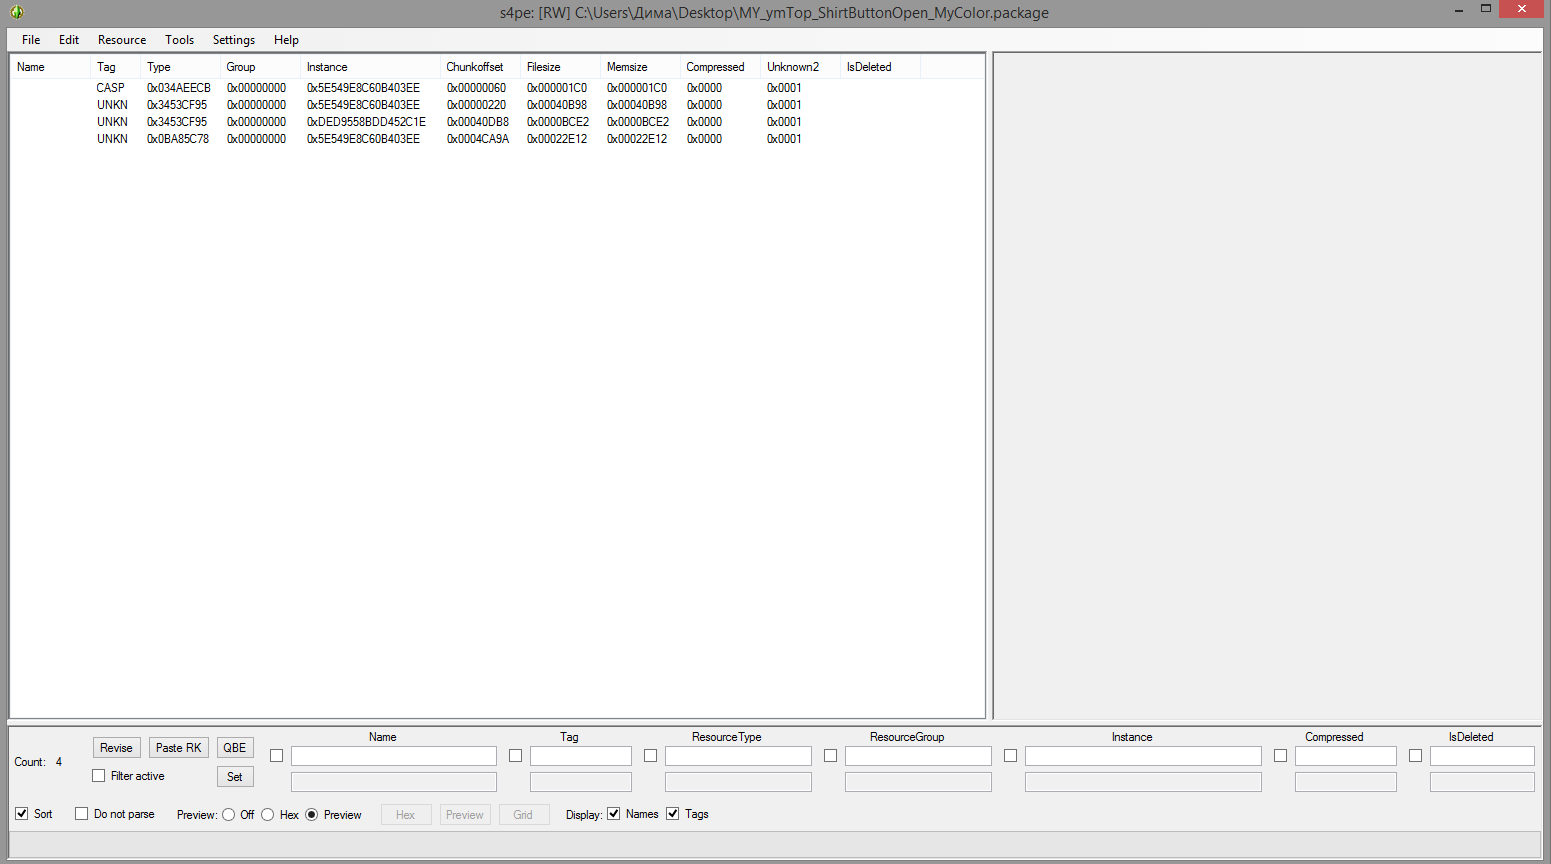Enable the Filter active checkbox
The image size is (1551, 864).
pos(99,776)
